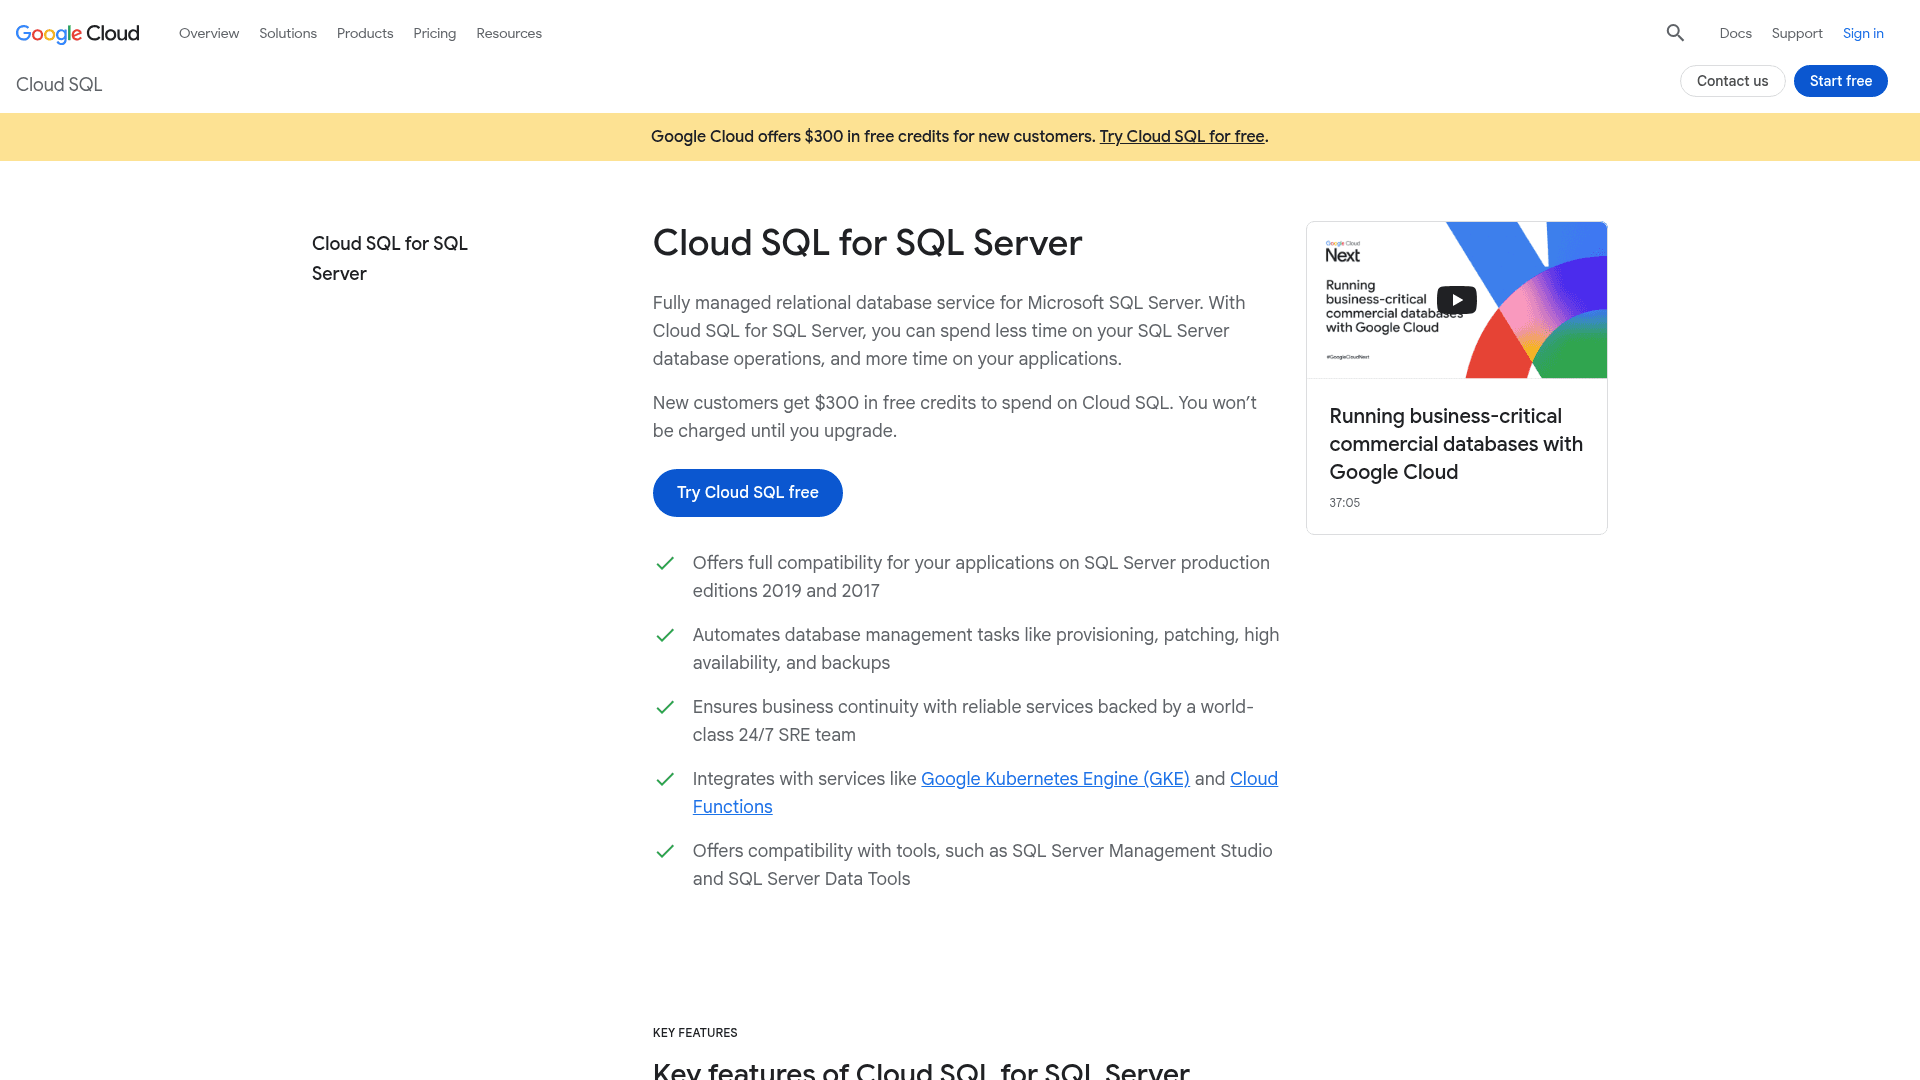Click the Cloud SQL for SQL Server main heading
Viewport: 1920px width, 1080px height.
[867, 243]
